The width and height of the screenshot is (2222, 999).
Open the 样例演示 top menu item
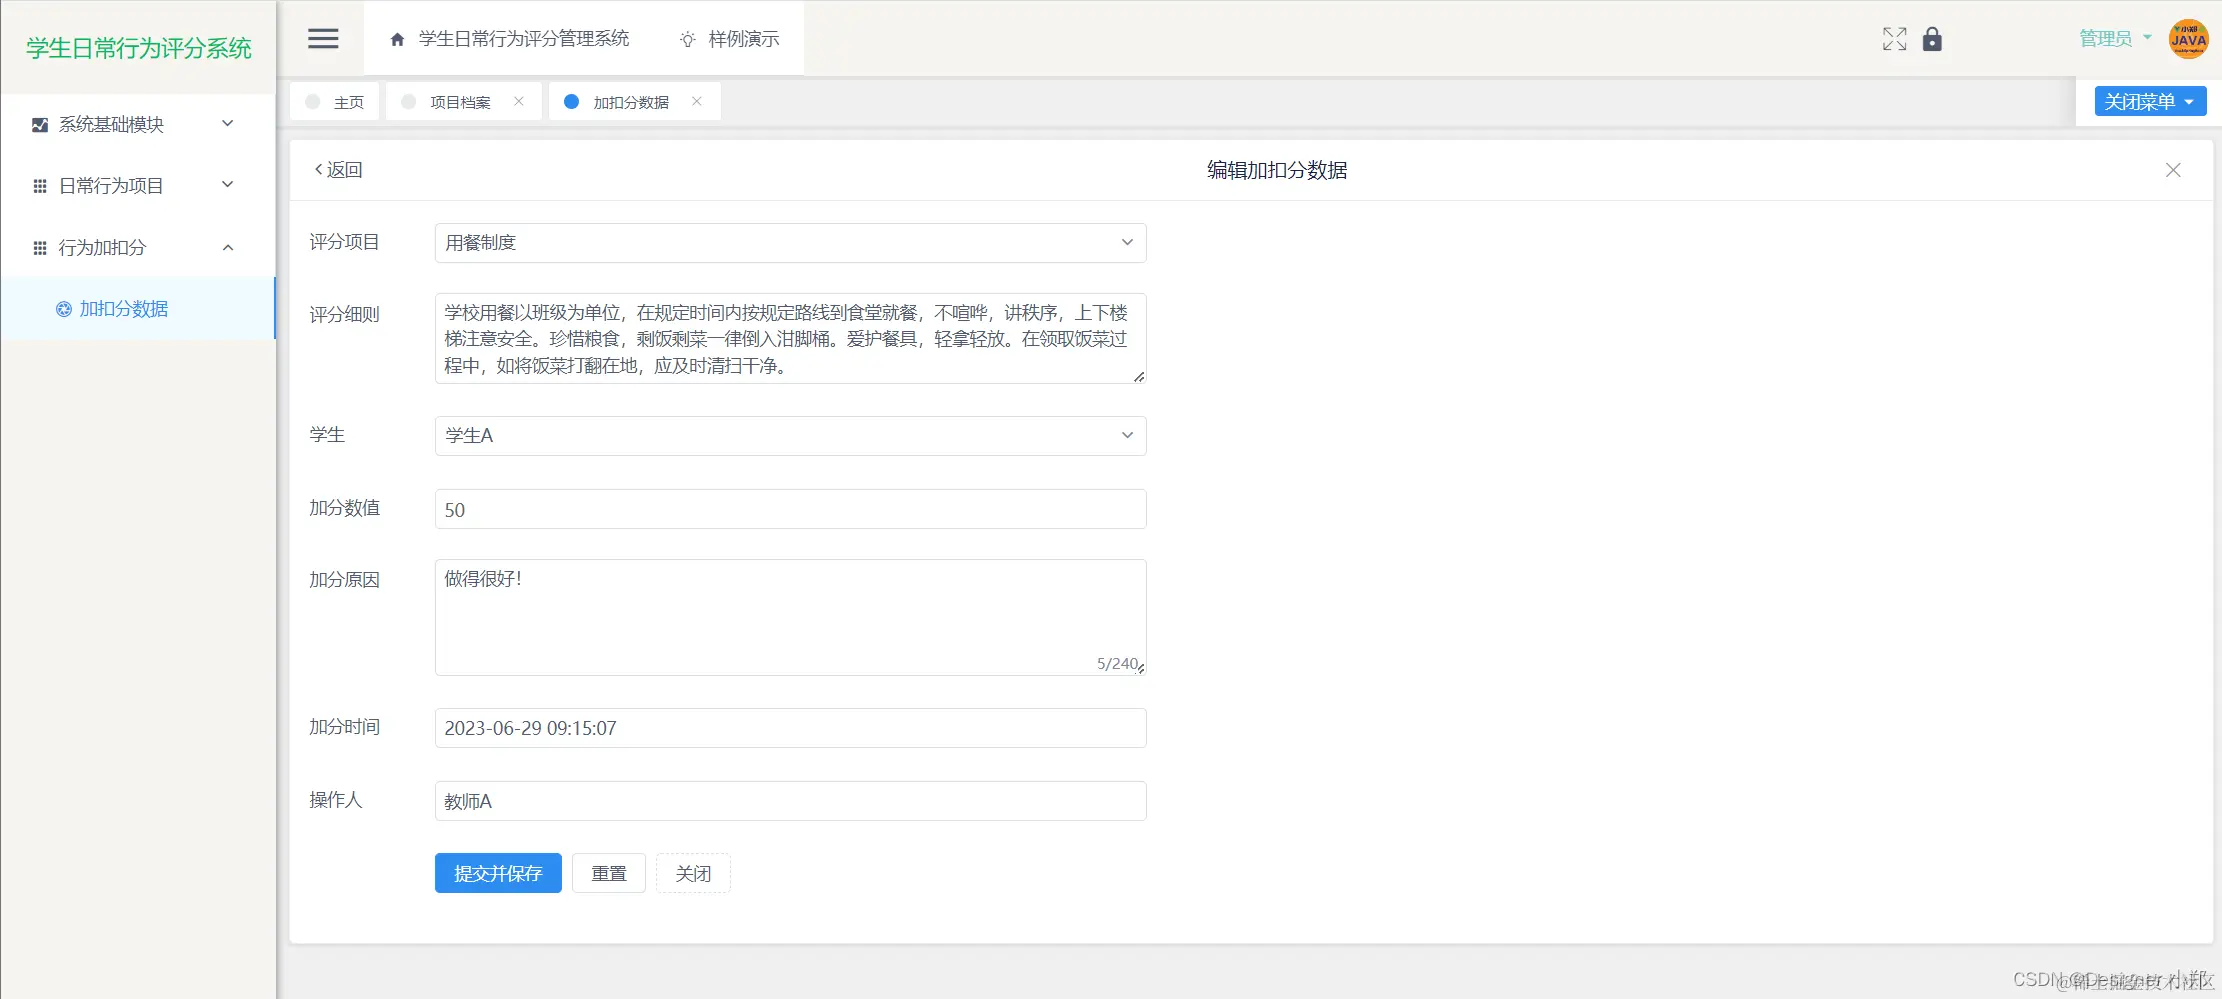click(730, 39)
